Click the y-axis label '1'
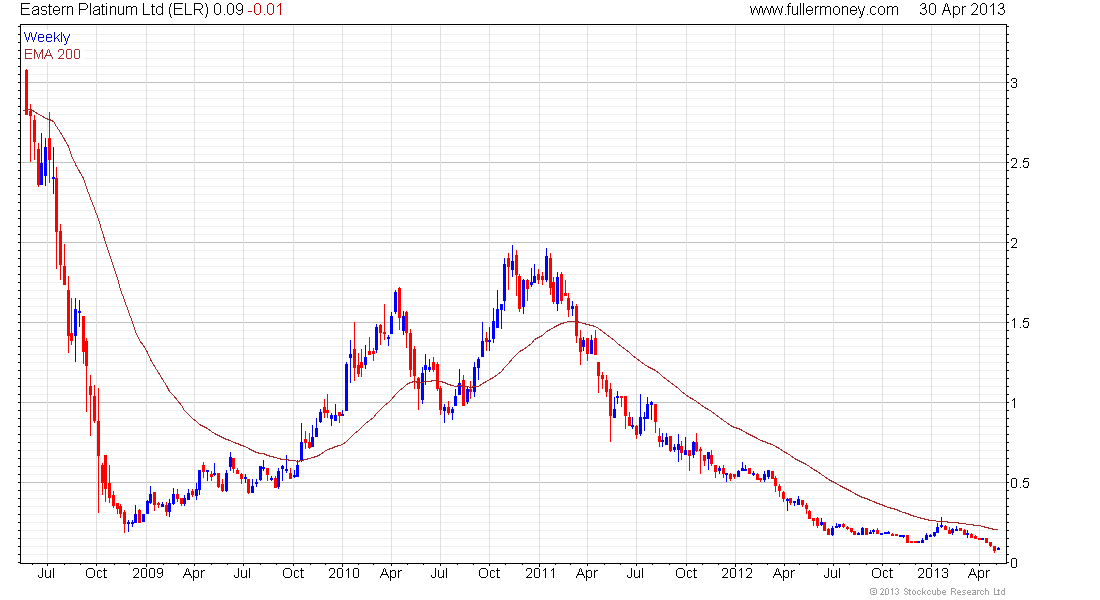 1013,403
